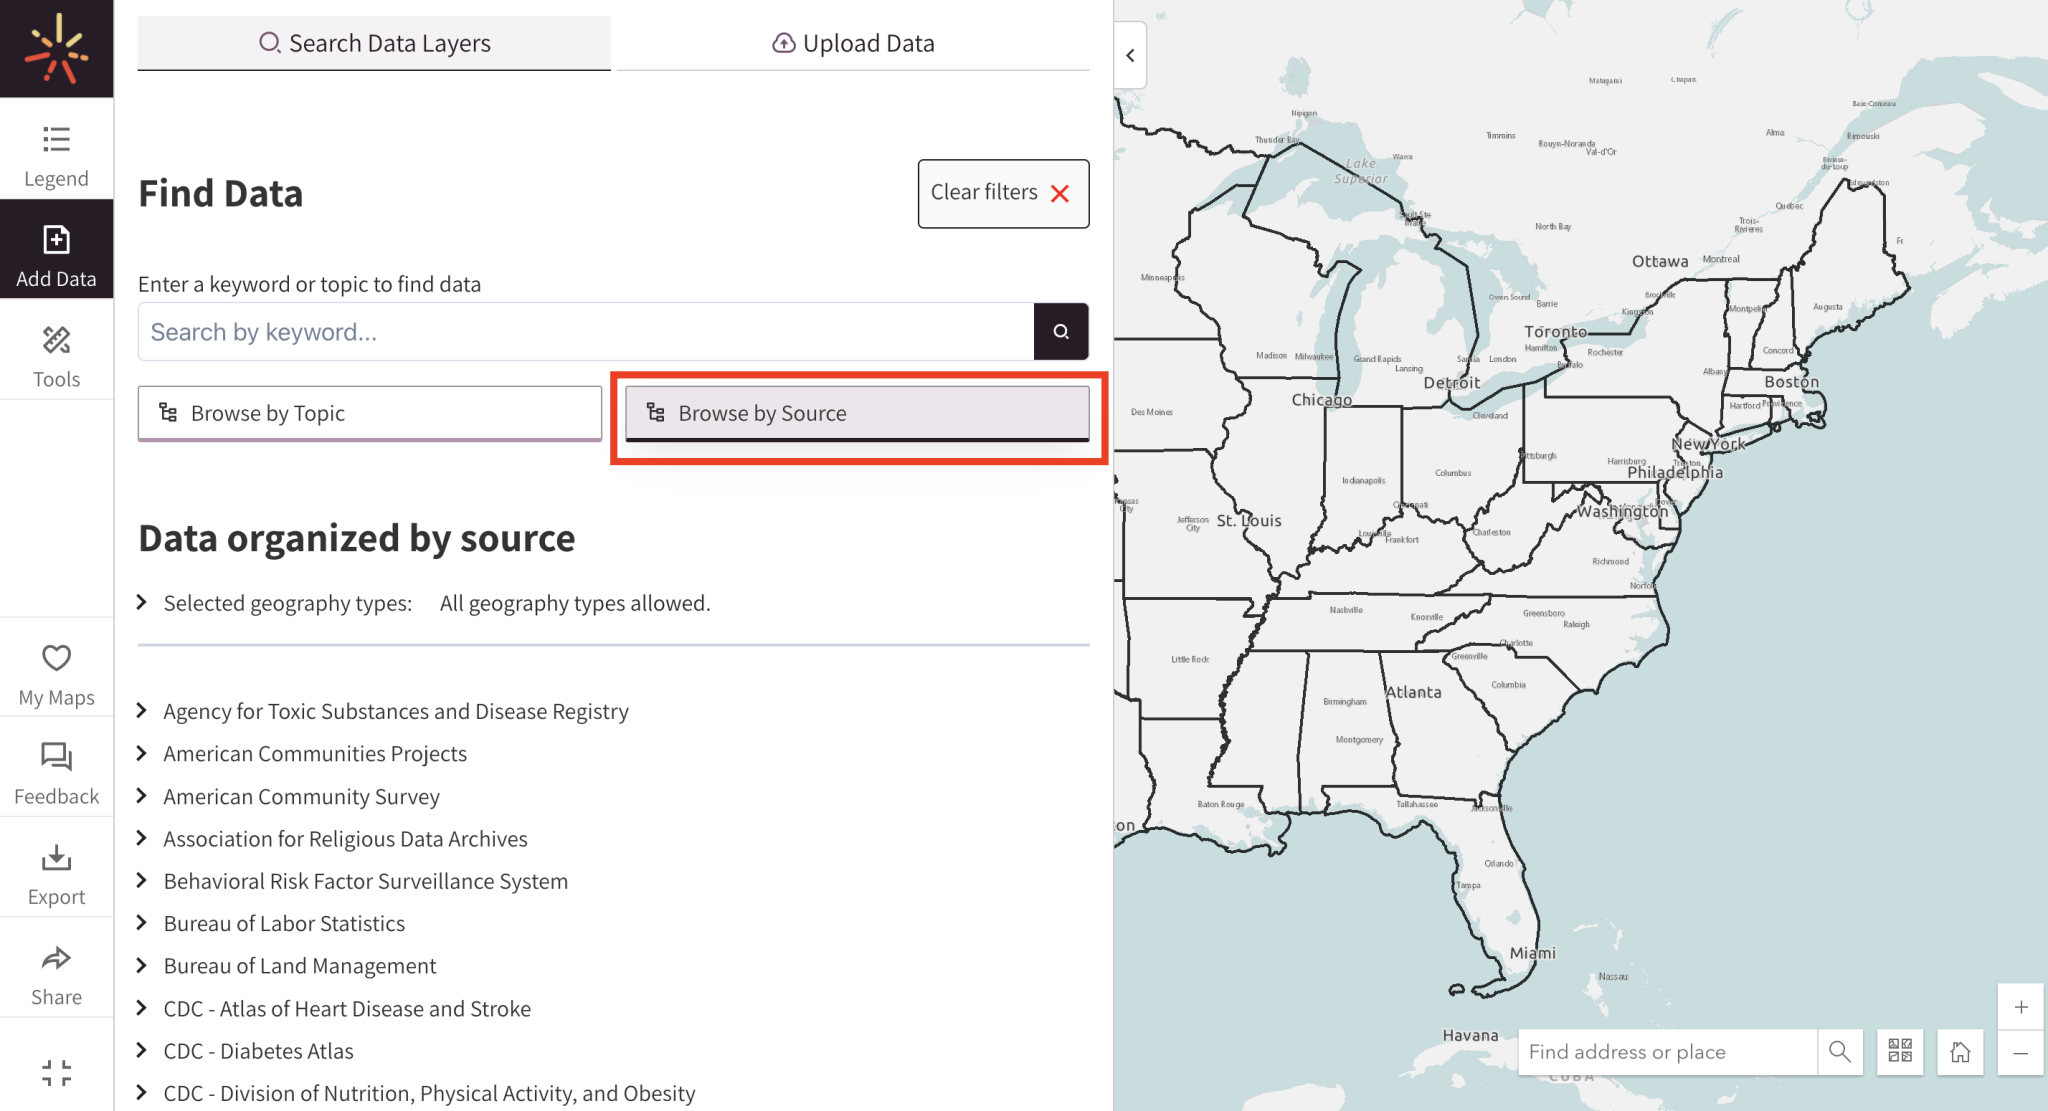Open My Maps heart icon
The width and height of the screenshot is (2048, 1111).
pyautogui.click(x=56, y=657)
